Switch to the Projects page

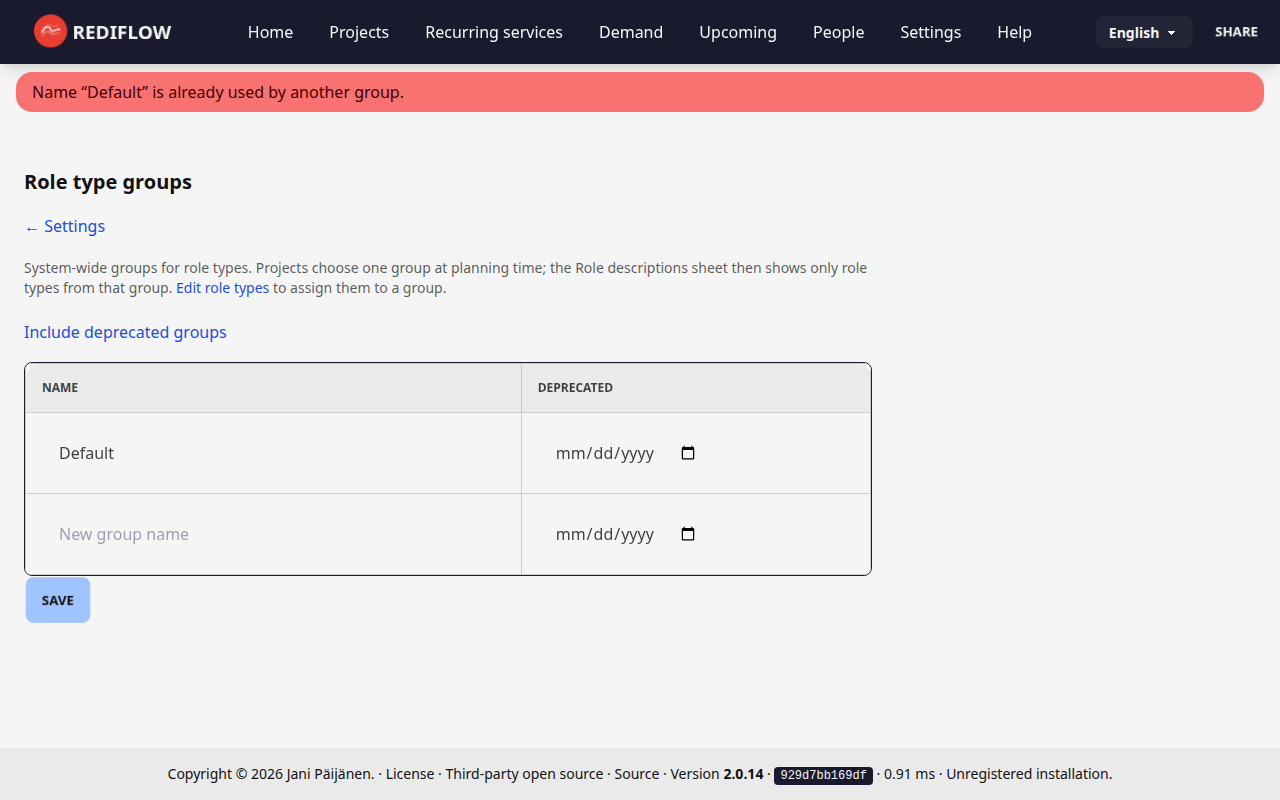tap(359, 32)
